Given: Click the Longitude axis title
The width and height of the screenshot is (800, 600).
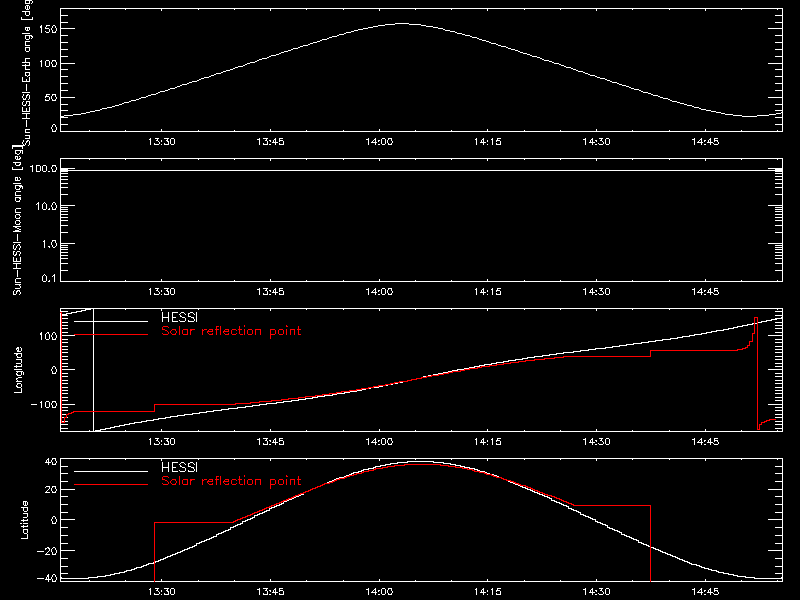Looking at the screenshot, I should pos(18,370).
